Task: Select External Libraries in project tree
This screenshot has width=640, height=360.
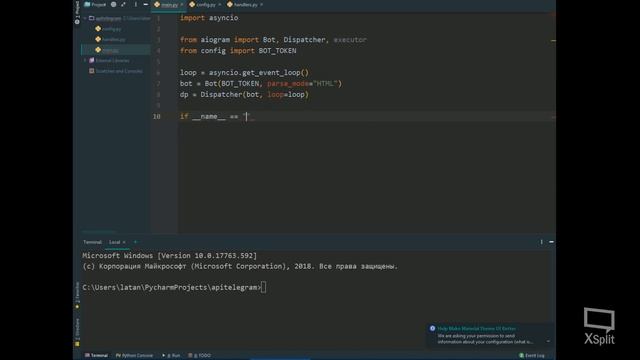Action: [x=109, y=60]
